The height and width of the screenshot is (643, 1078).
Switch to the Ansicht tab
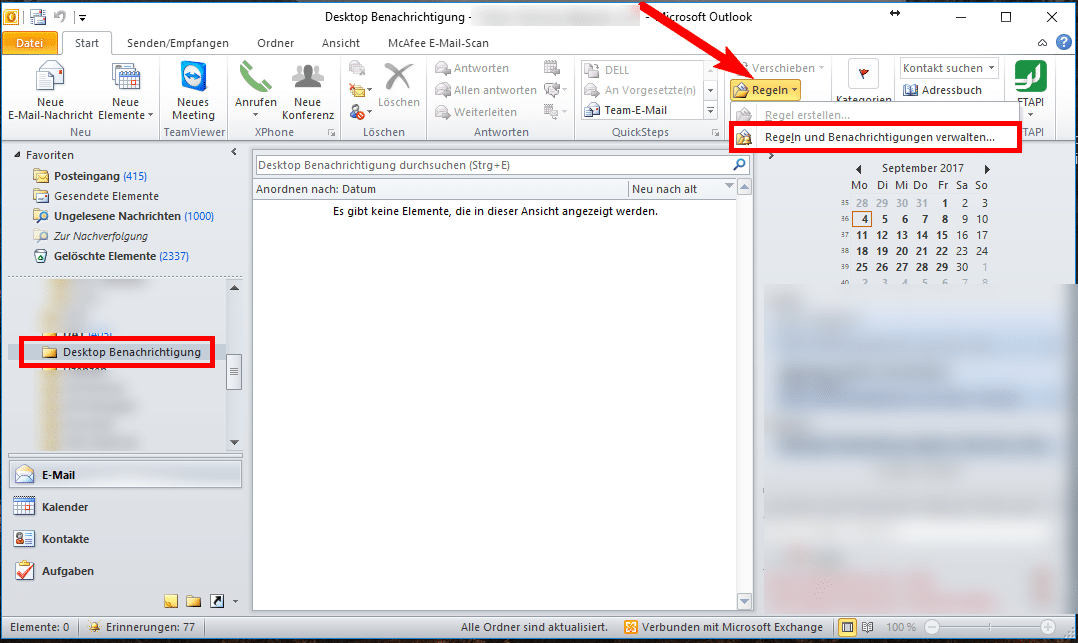coord(340,43)
